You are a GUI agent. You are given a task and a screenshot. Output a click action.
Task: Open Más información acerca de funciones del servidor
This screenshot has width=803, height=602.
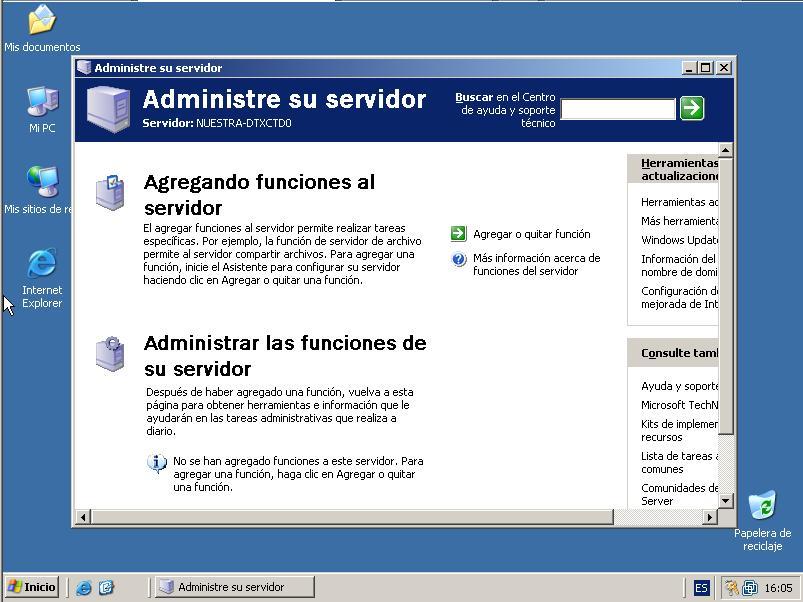pos(536,265)
